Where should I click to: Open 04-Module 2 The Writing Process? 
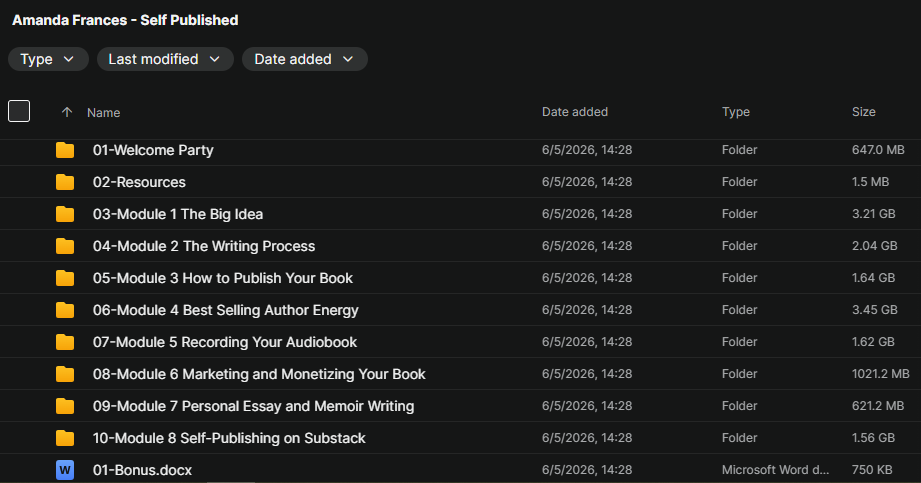[x=204, y=246]
